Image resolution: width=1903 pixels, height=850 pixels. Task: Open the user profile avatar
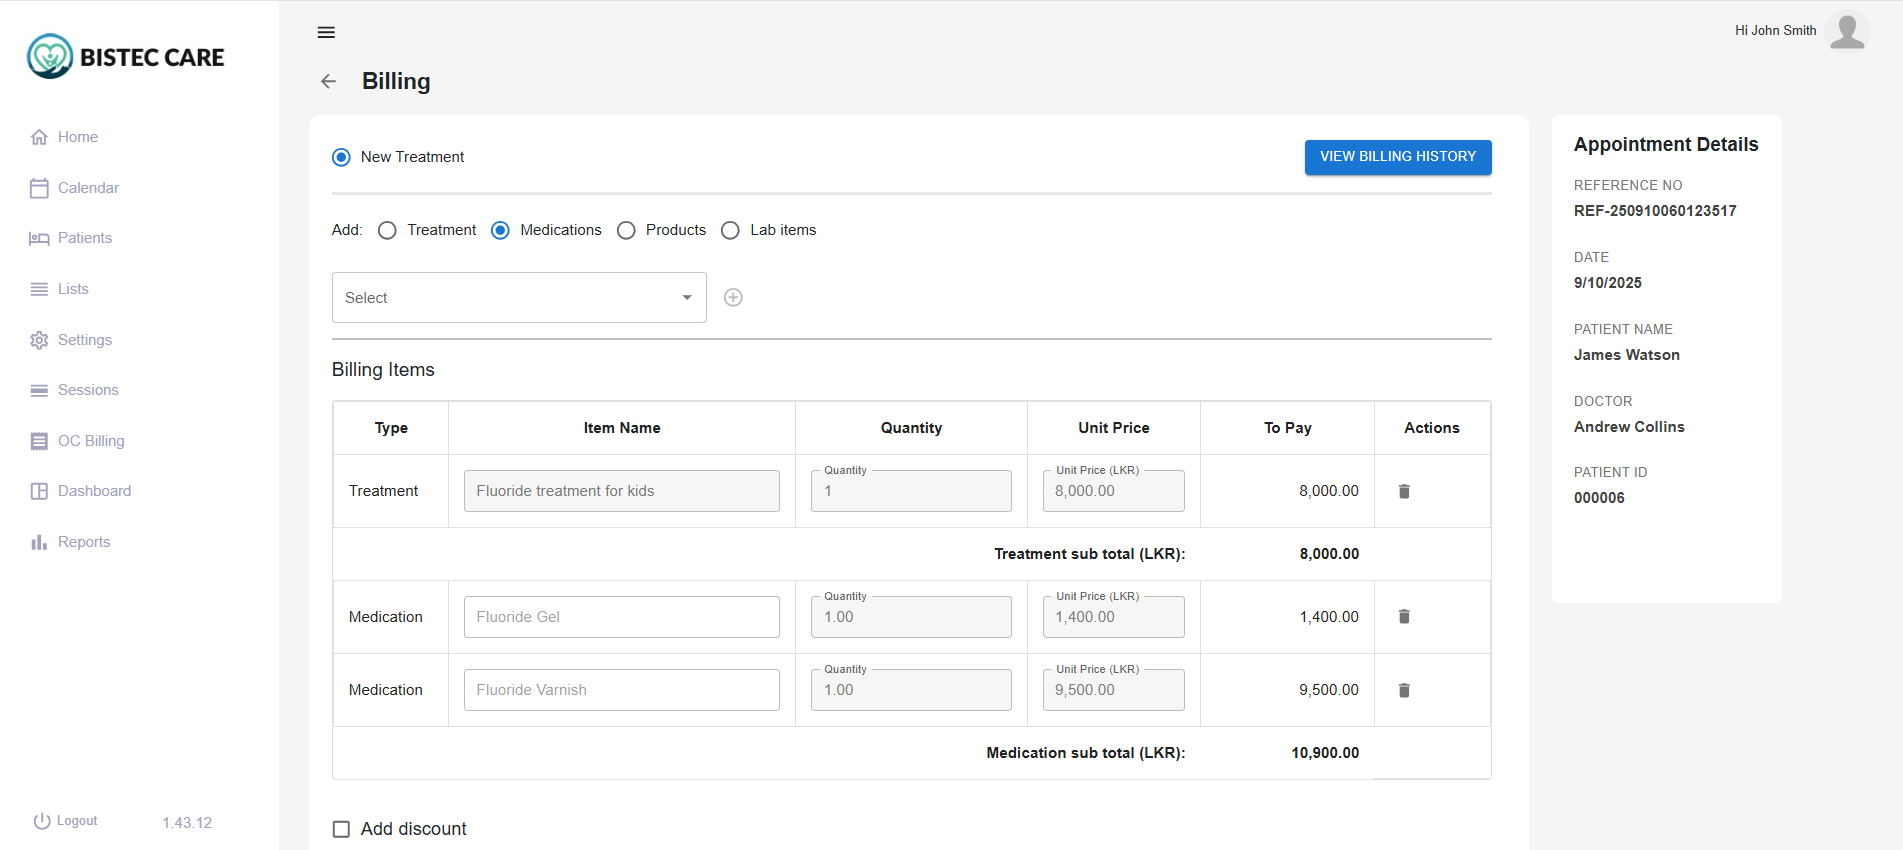pyautogui.click(x=1846, y=31)
